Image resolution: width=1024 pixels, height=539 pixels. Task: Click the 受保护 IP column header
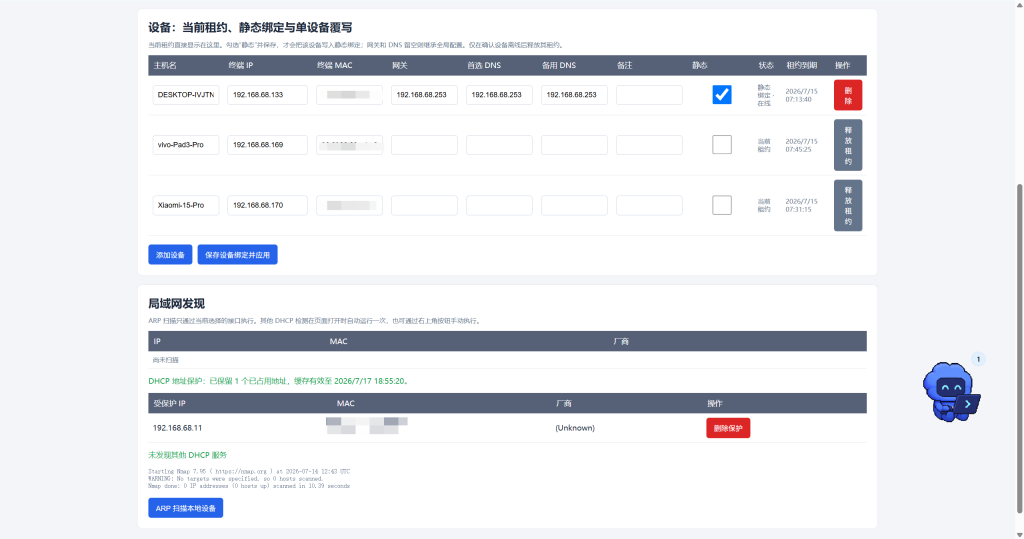pos(169,404)
